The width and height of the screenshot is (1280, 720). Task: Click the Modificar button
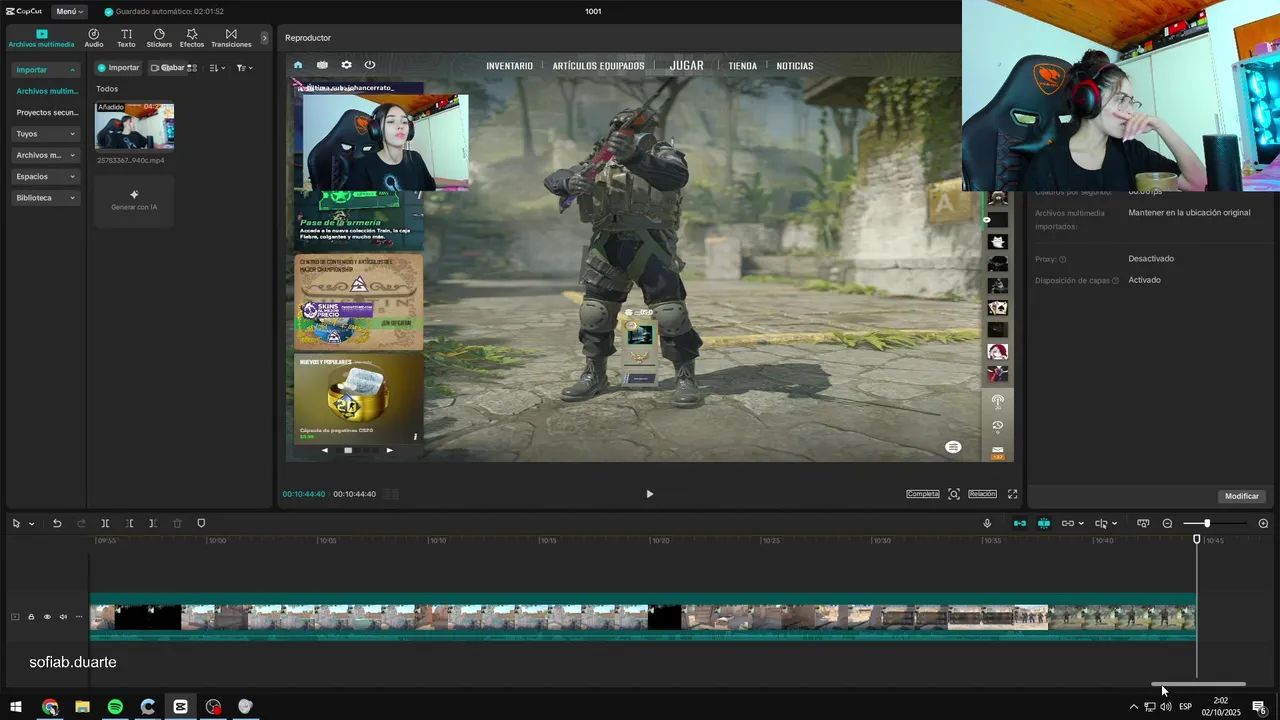click(x=1242, y=496)
